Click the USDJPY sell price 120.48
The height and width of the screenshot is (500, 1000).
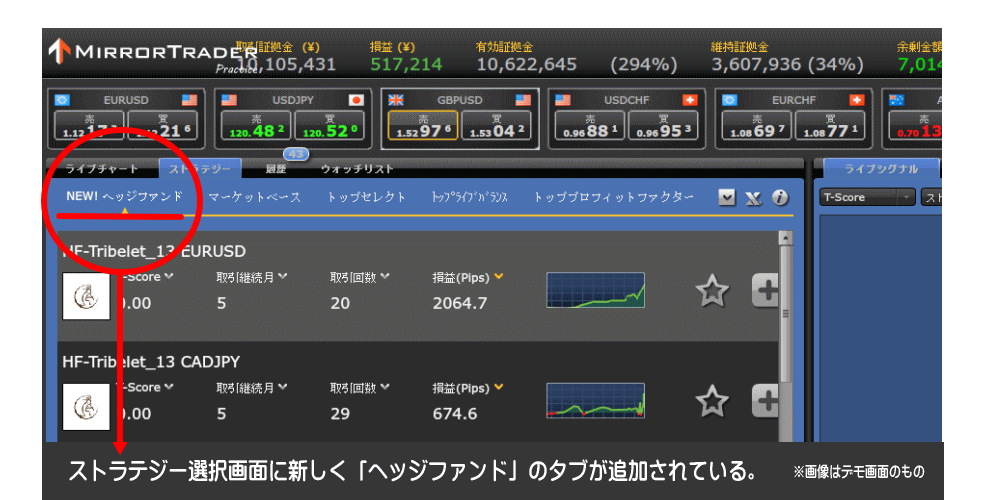click(256, 126)
